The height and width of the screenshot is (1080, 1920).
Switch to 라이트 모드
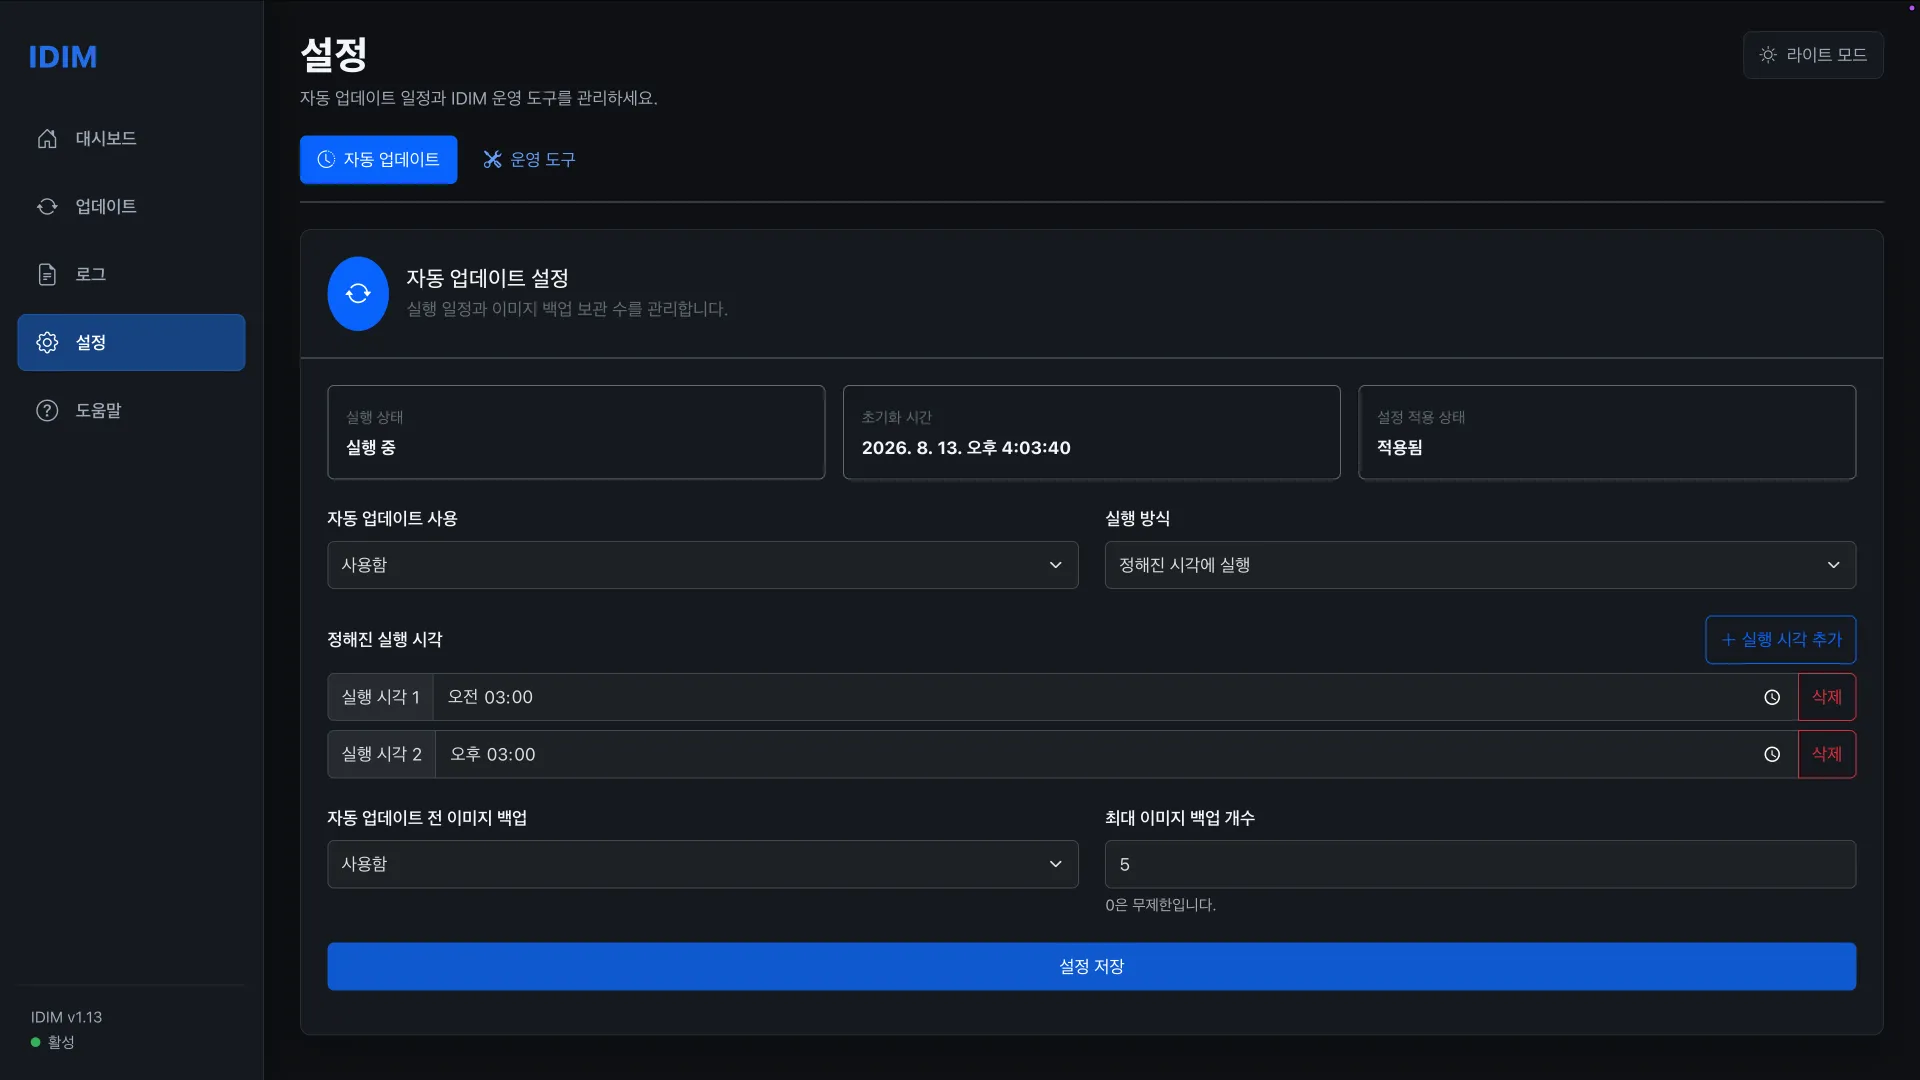pos(1813,55)
